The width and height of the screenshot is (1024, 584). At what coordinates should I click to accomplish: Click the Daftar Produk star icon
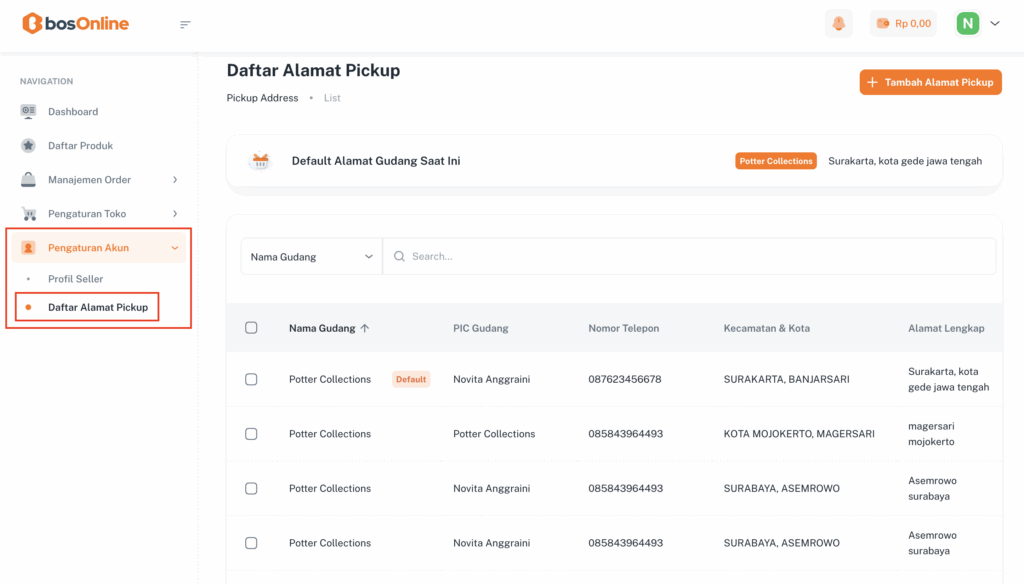28,146
